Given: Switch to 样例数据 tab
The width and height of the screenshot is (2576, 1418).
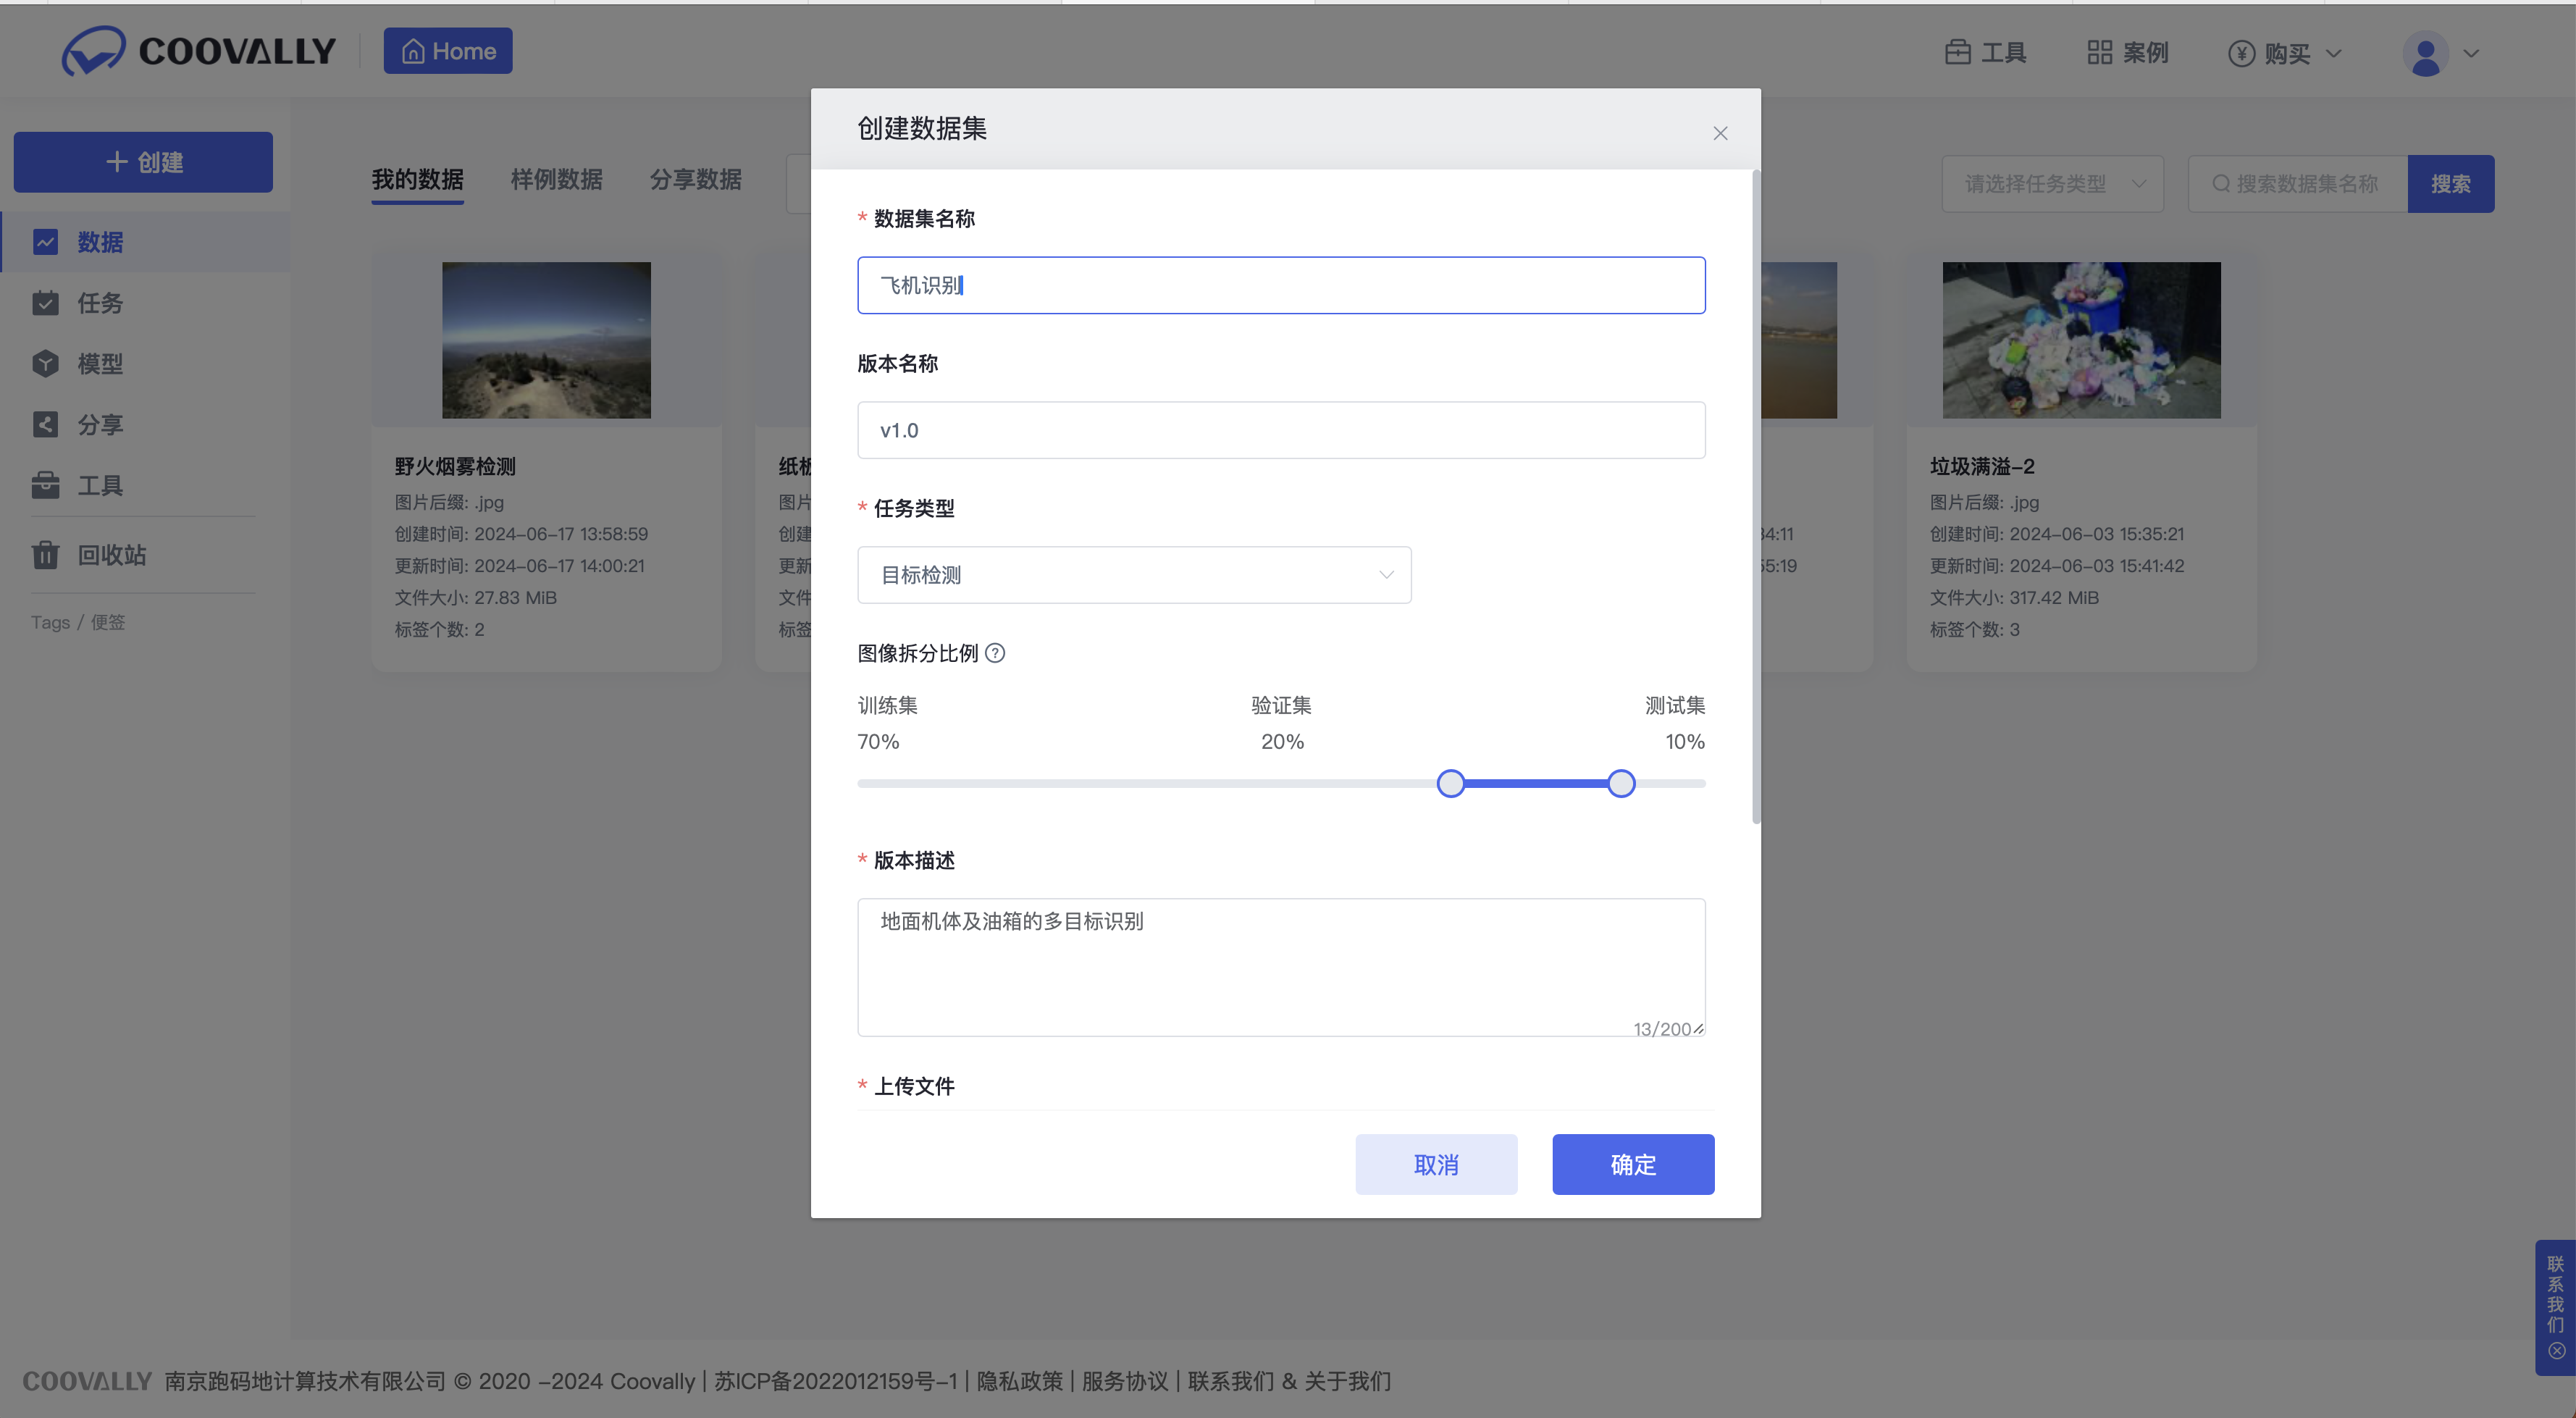Looking at the screenshot, I should [556, 180].
